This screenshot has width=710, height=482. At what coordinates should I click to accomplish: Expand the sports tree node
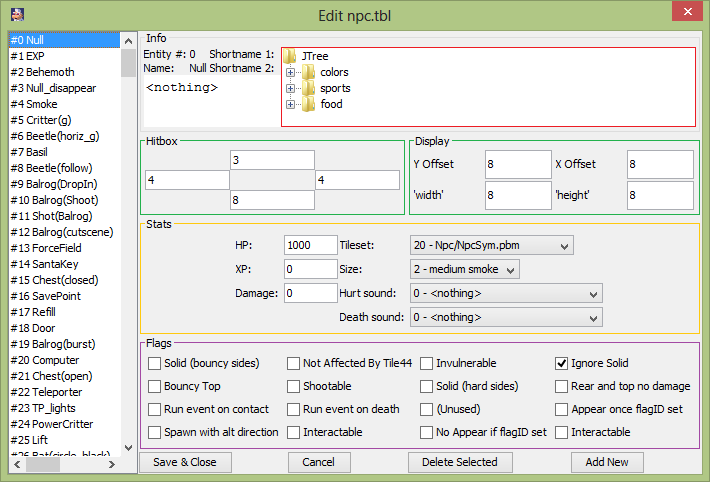click(290, 88)
